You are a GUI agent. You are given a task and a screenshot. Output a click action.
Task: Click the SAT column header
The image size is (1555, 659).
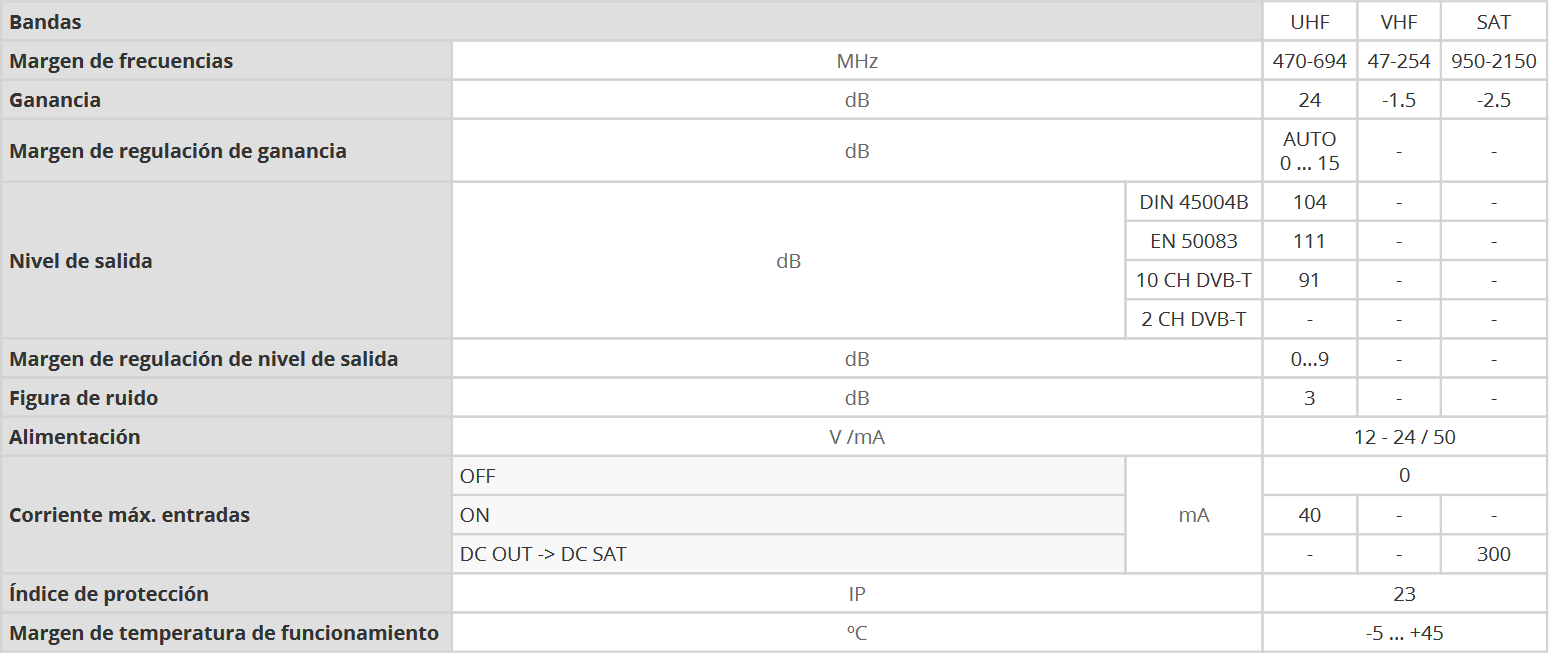pos(1493,22)
